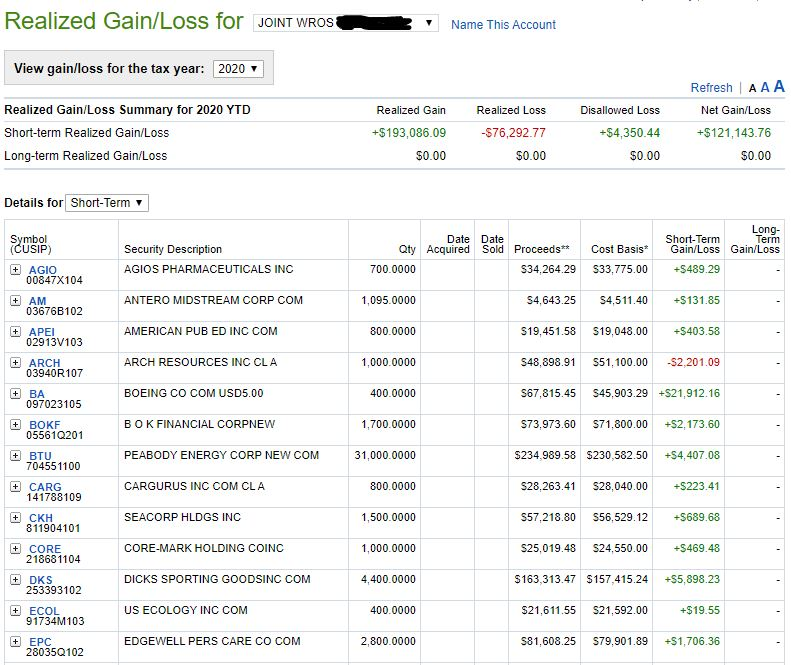Open the CARG symbol link
The width and height of the screenshot is (791, 665).
pyautogui.click(x=45, y=487)
